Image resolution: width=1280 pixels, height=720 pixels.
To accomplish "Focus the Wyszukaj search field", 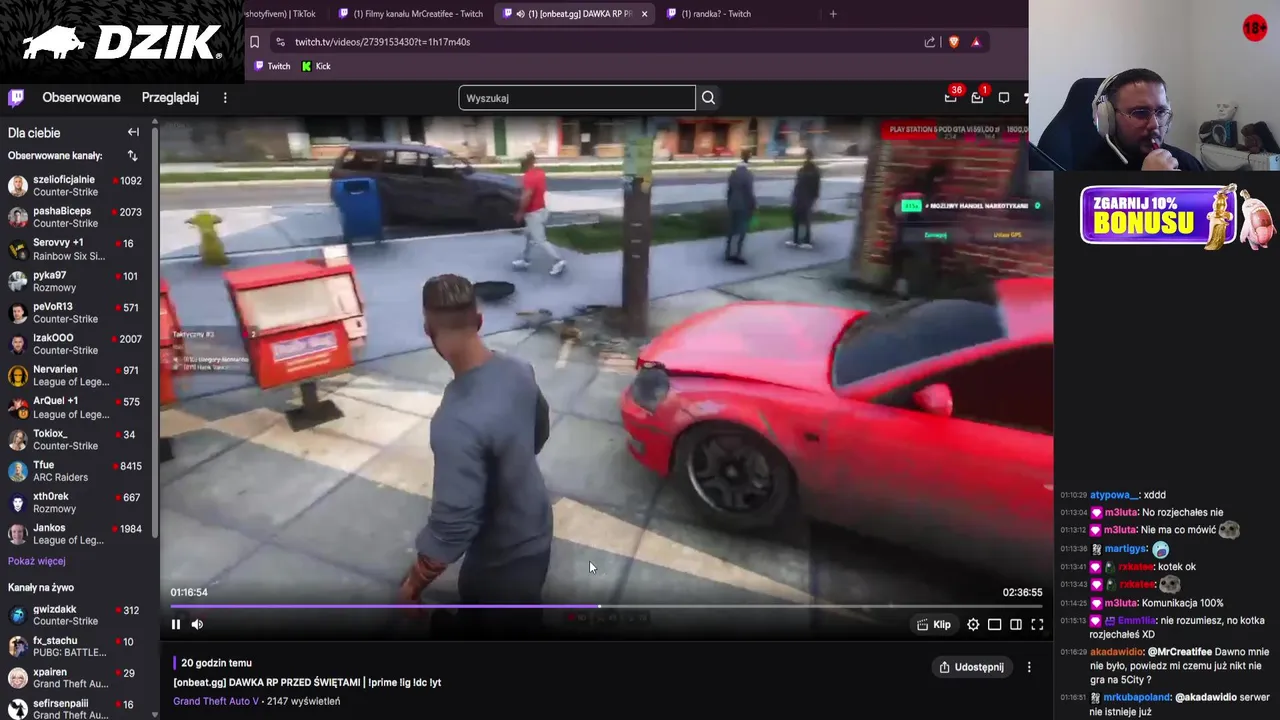I will [577, 98].
